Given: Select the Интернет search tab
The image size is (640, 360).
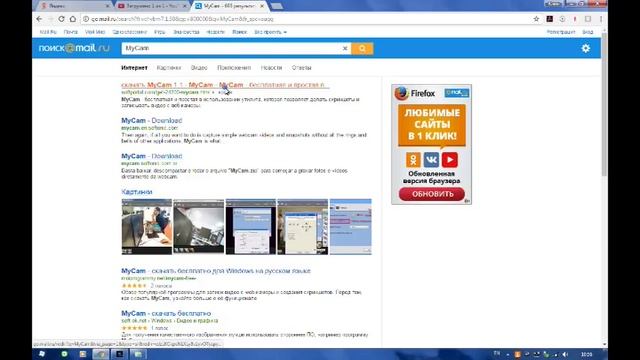Looking at the screenshot, I should point(134,68).
